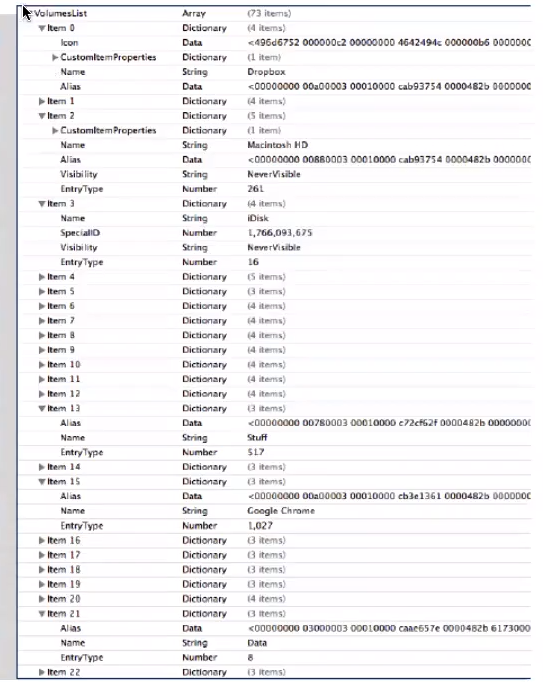
Task: Click NeverVisible value under Item 3
Action: [274, 247]
